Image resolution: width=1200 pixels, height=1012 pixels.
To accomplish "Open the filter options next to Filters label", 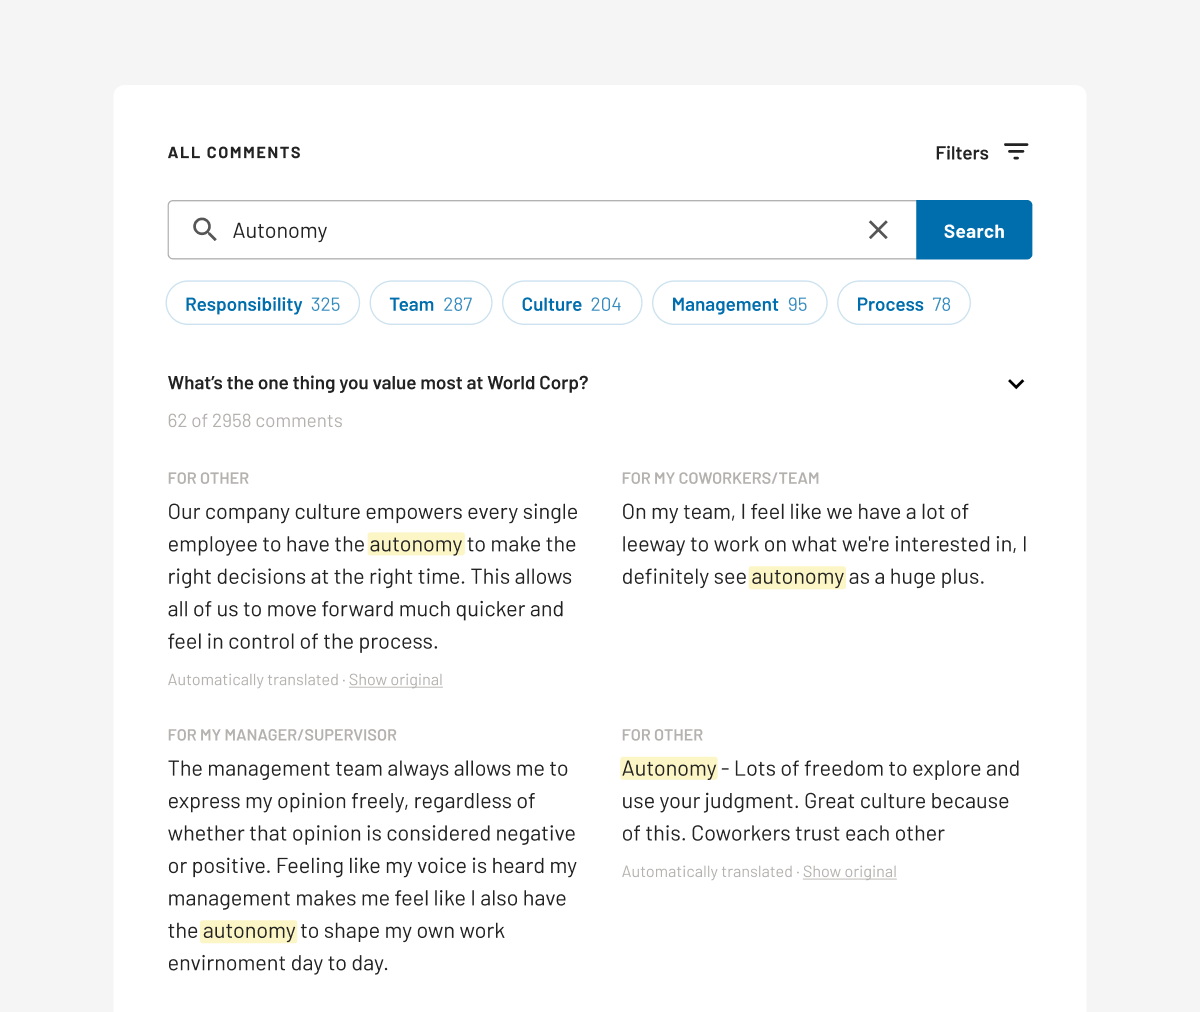I will tap(1016, 151).
